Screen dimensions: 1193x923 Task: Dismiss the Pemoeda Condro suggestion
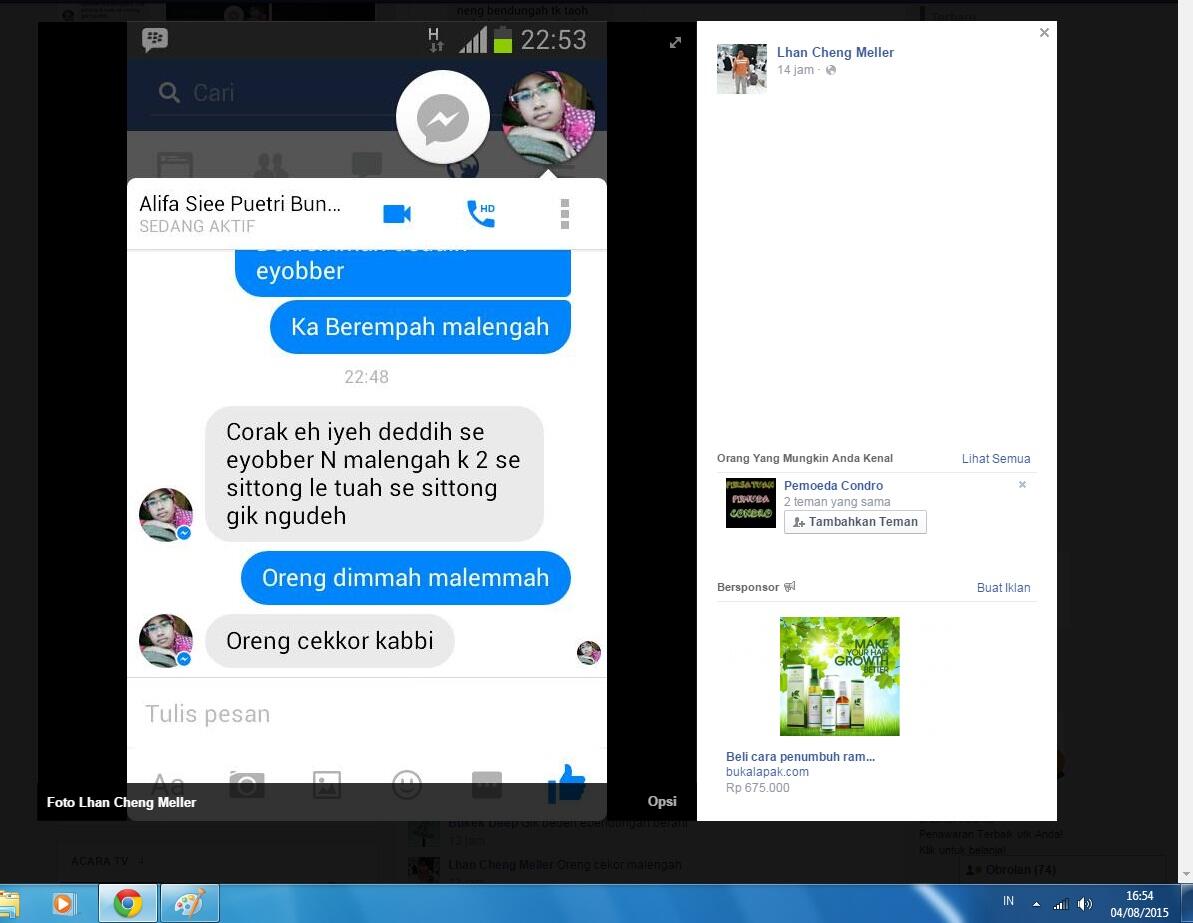point(1022,485)
